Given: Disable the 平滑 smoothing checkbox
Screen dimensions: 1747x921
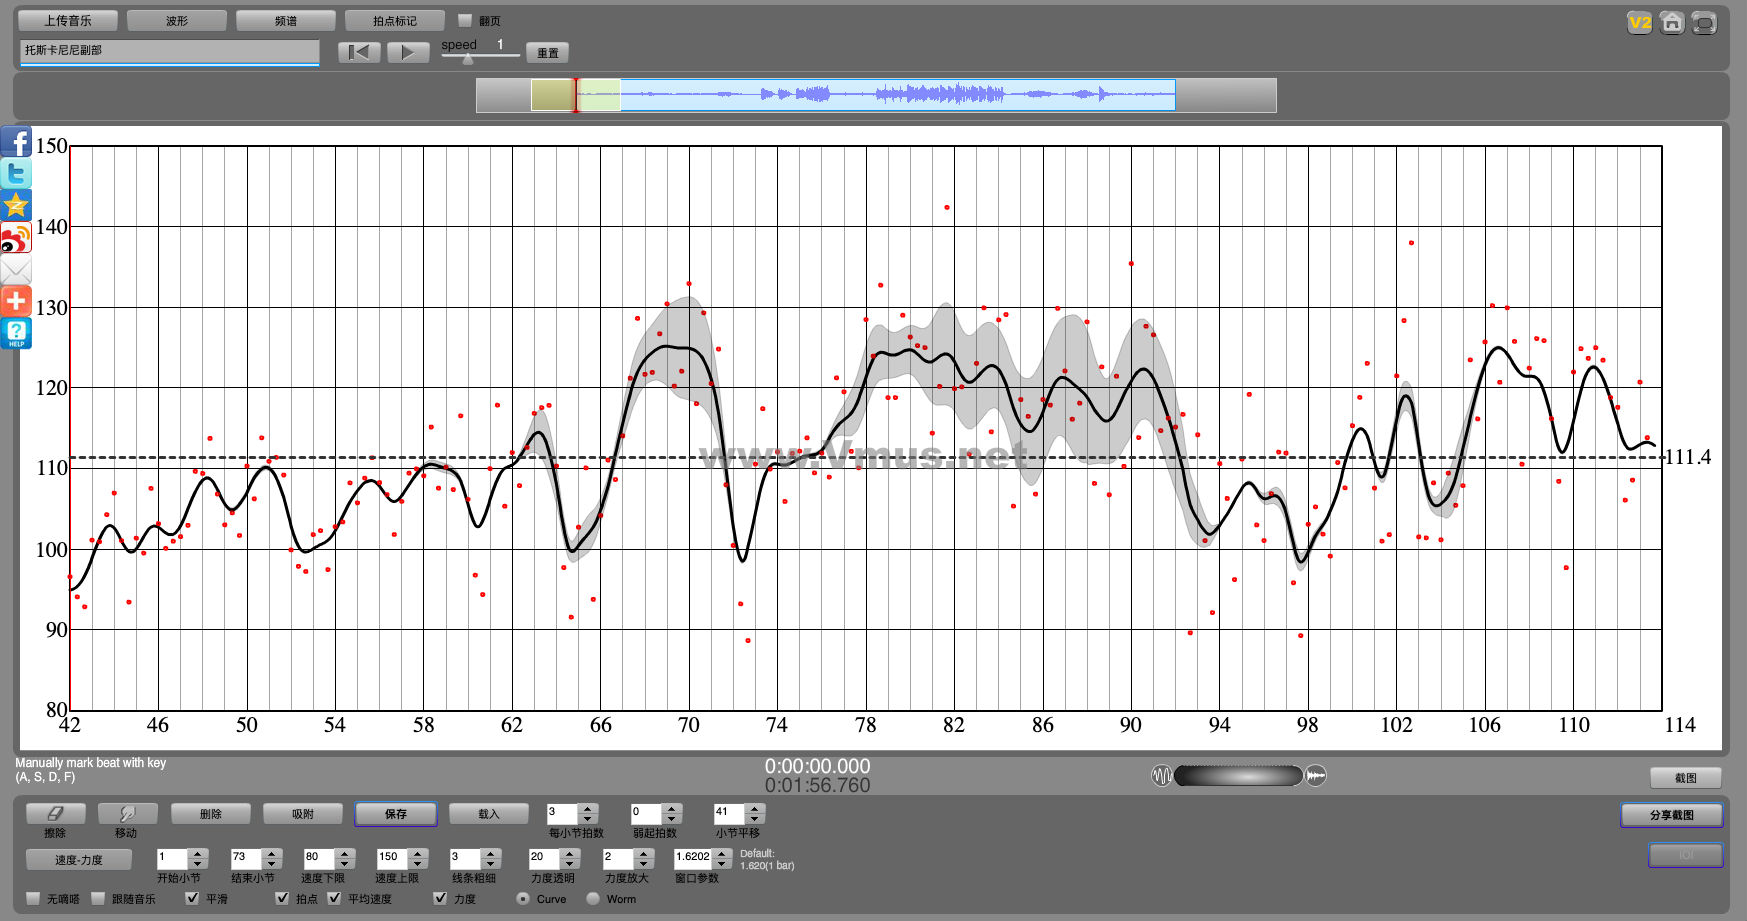Looking at the screenshot, I should tap(193, 898).
